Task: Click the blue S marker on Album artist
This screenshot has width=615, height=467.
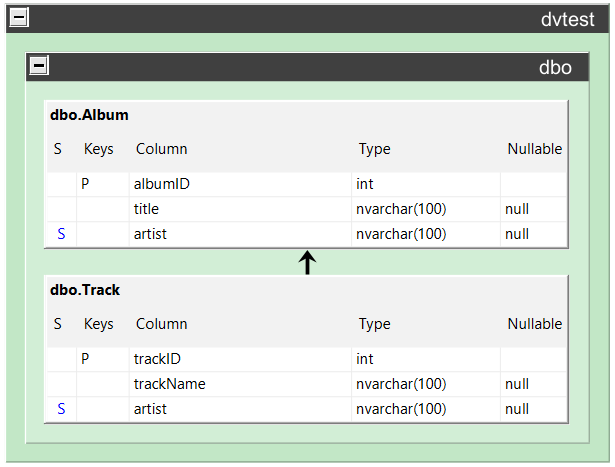Action: click(x=61, y=234)
